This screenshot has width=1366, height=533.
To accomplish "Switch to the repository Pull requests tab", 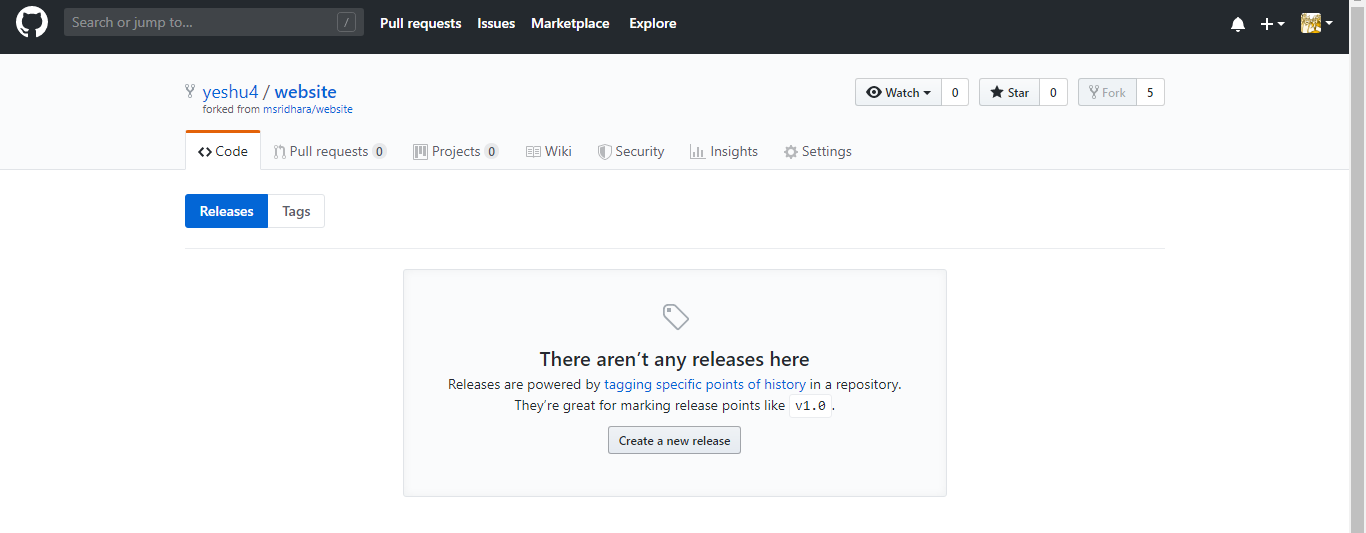I will [x=330, y=151].
